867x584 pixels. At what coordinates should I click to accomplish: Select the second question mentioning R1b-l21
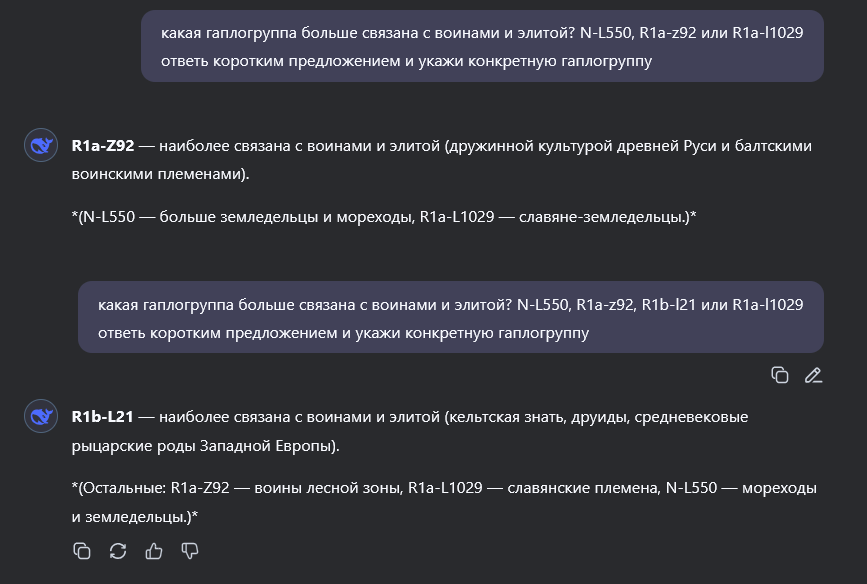[450, 317]
